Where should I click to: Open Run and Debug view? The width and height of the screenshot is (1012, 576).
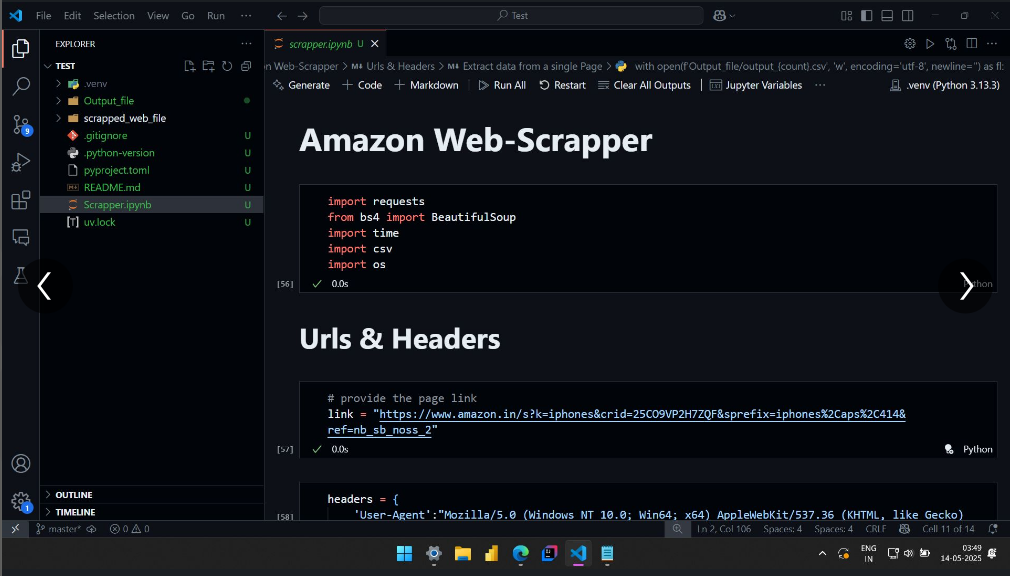coord(20,162)
